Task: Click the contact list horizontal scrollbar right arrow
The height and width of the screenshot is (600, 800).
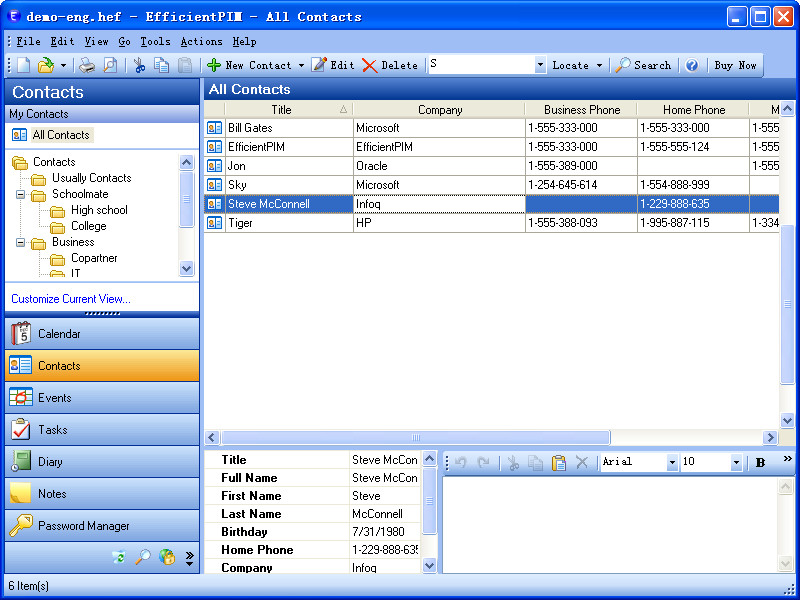Action: (x=770, y=437)
